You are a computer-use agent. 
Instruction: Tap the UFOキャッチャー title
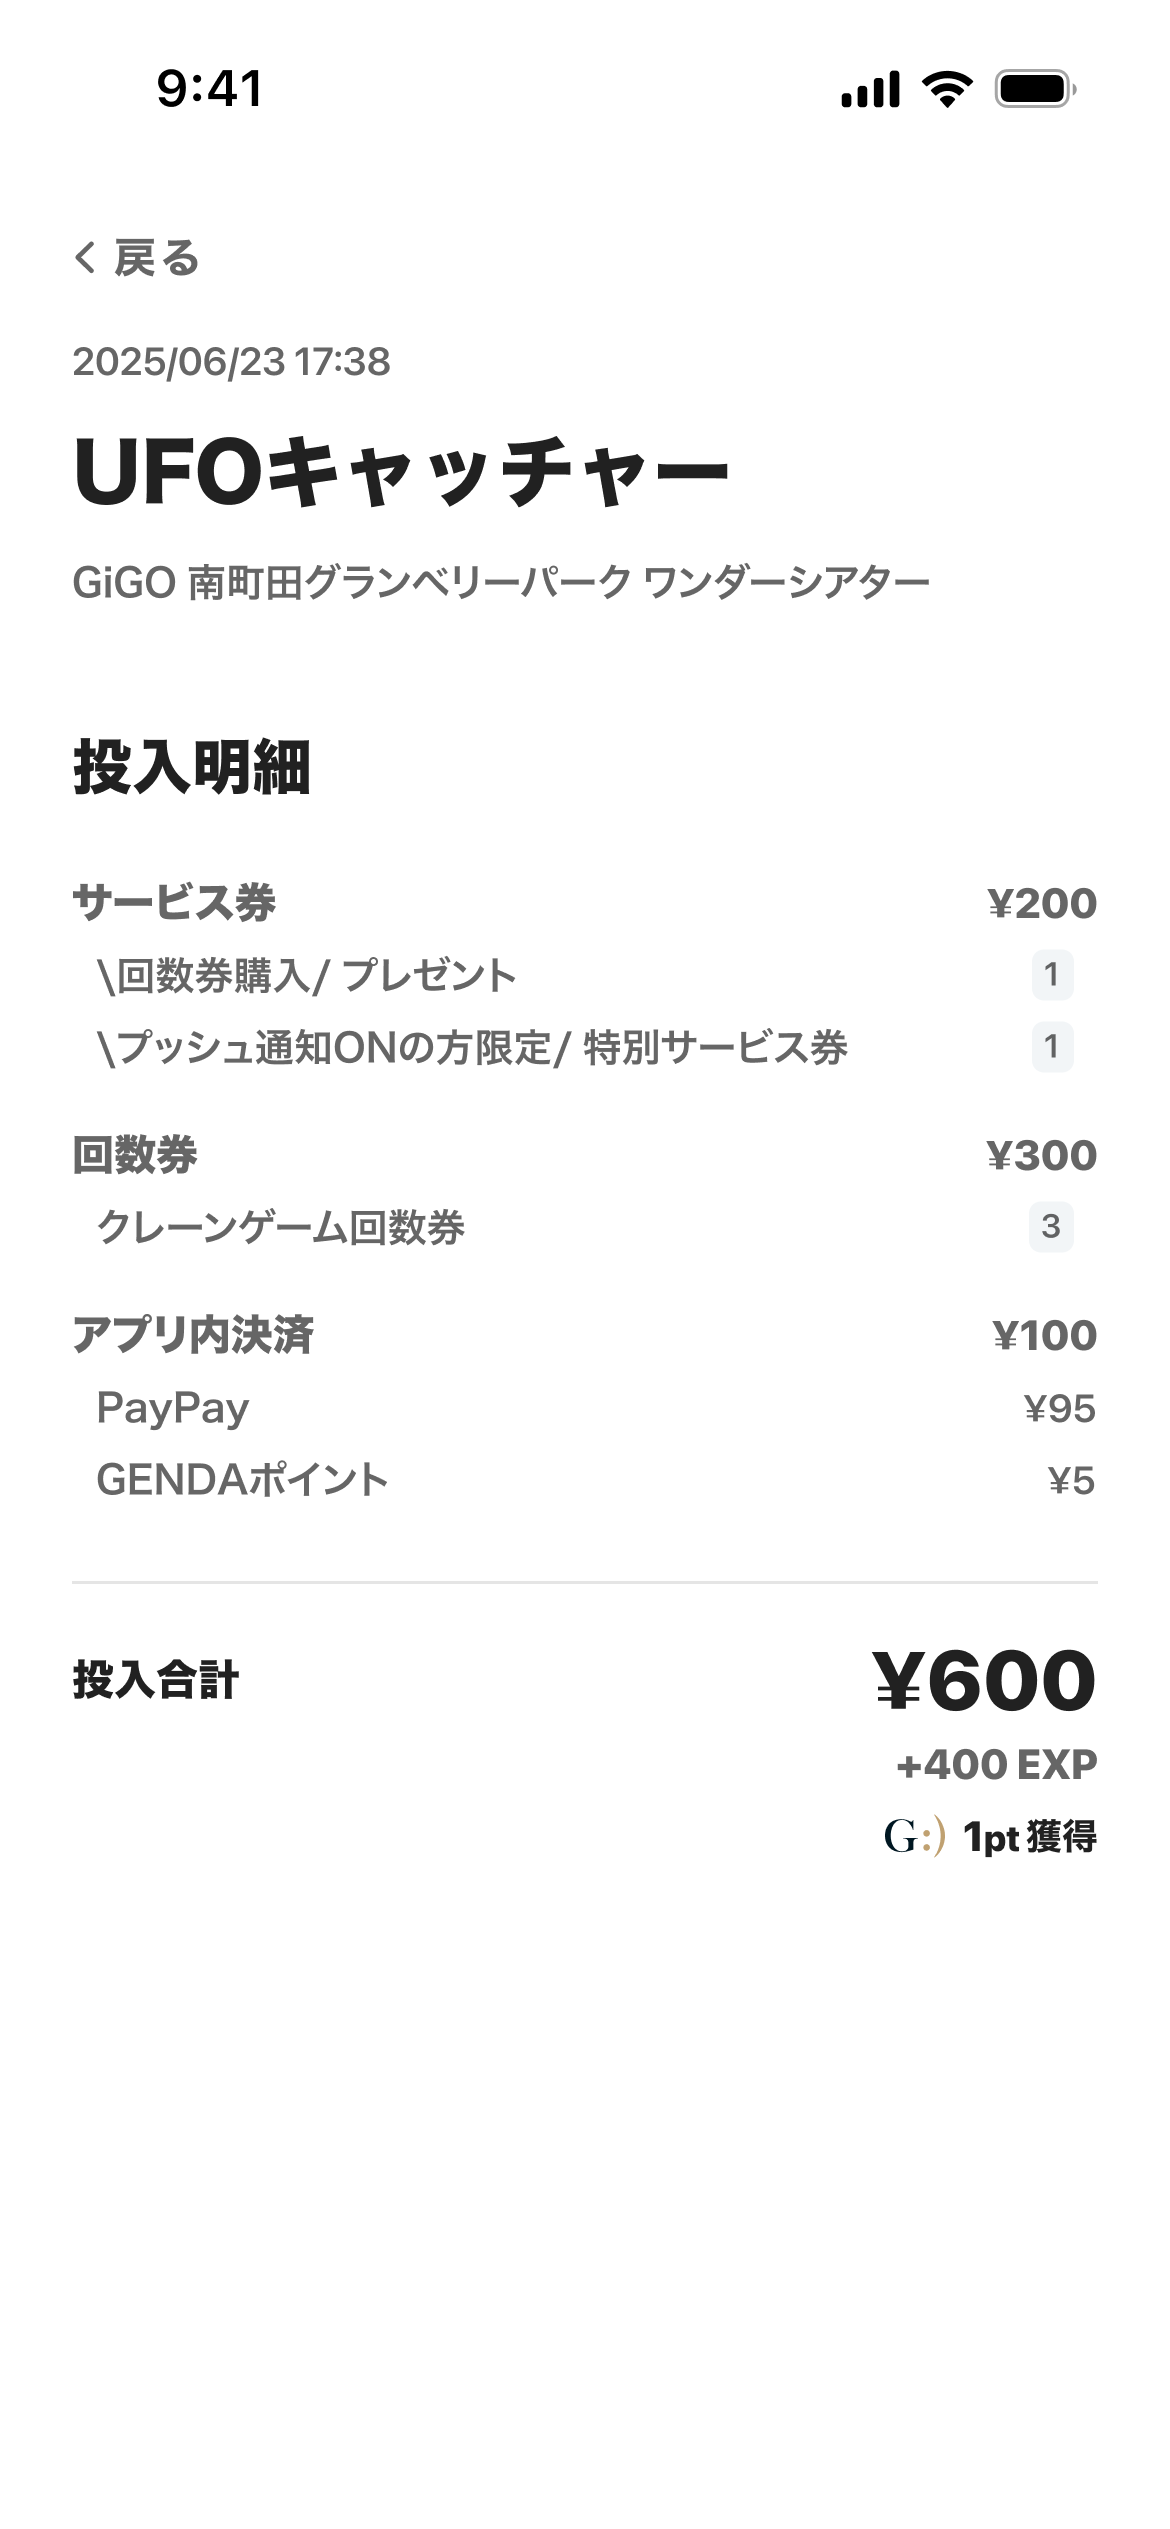[x=400, y=472]
